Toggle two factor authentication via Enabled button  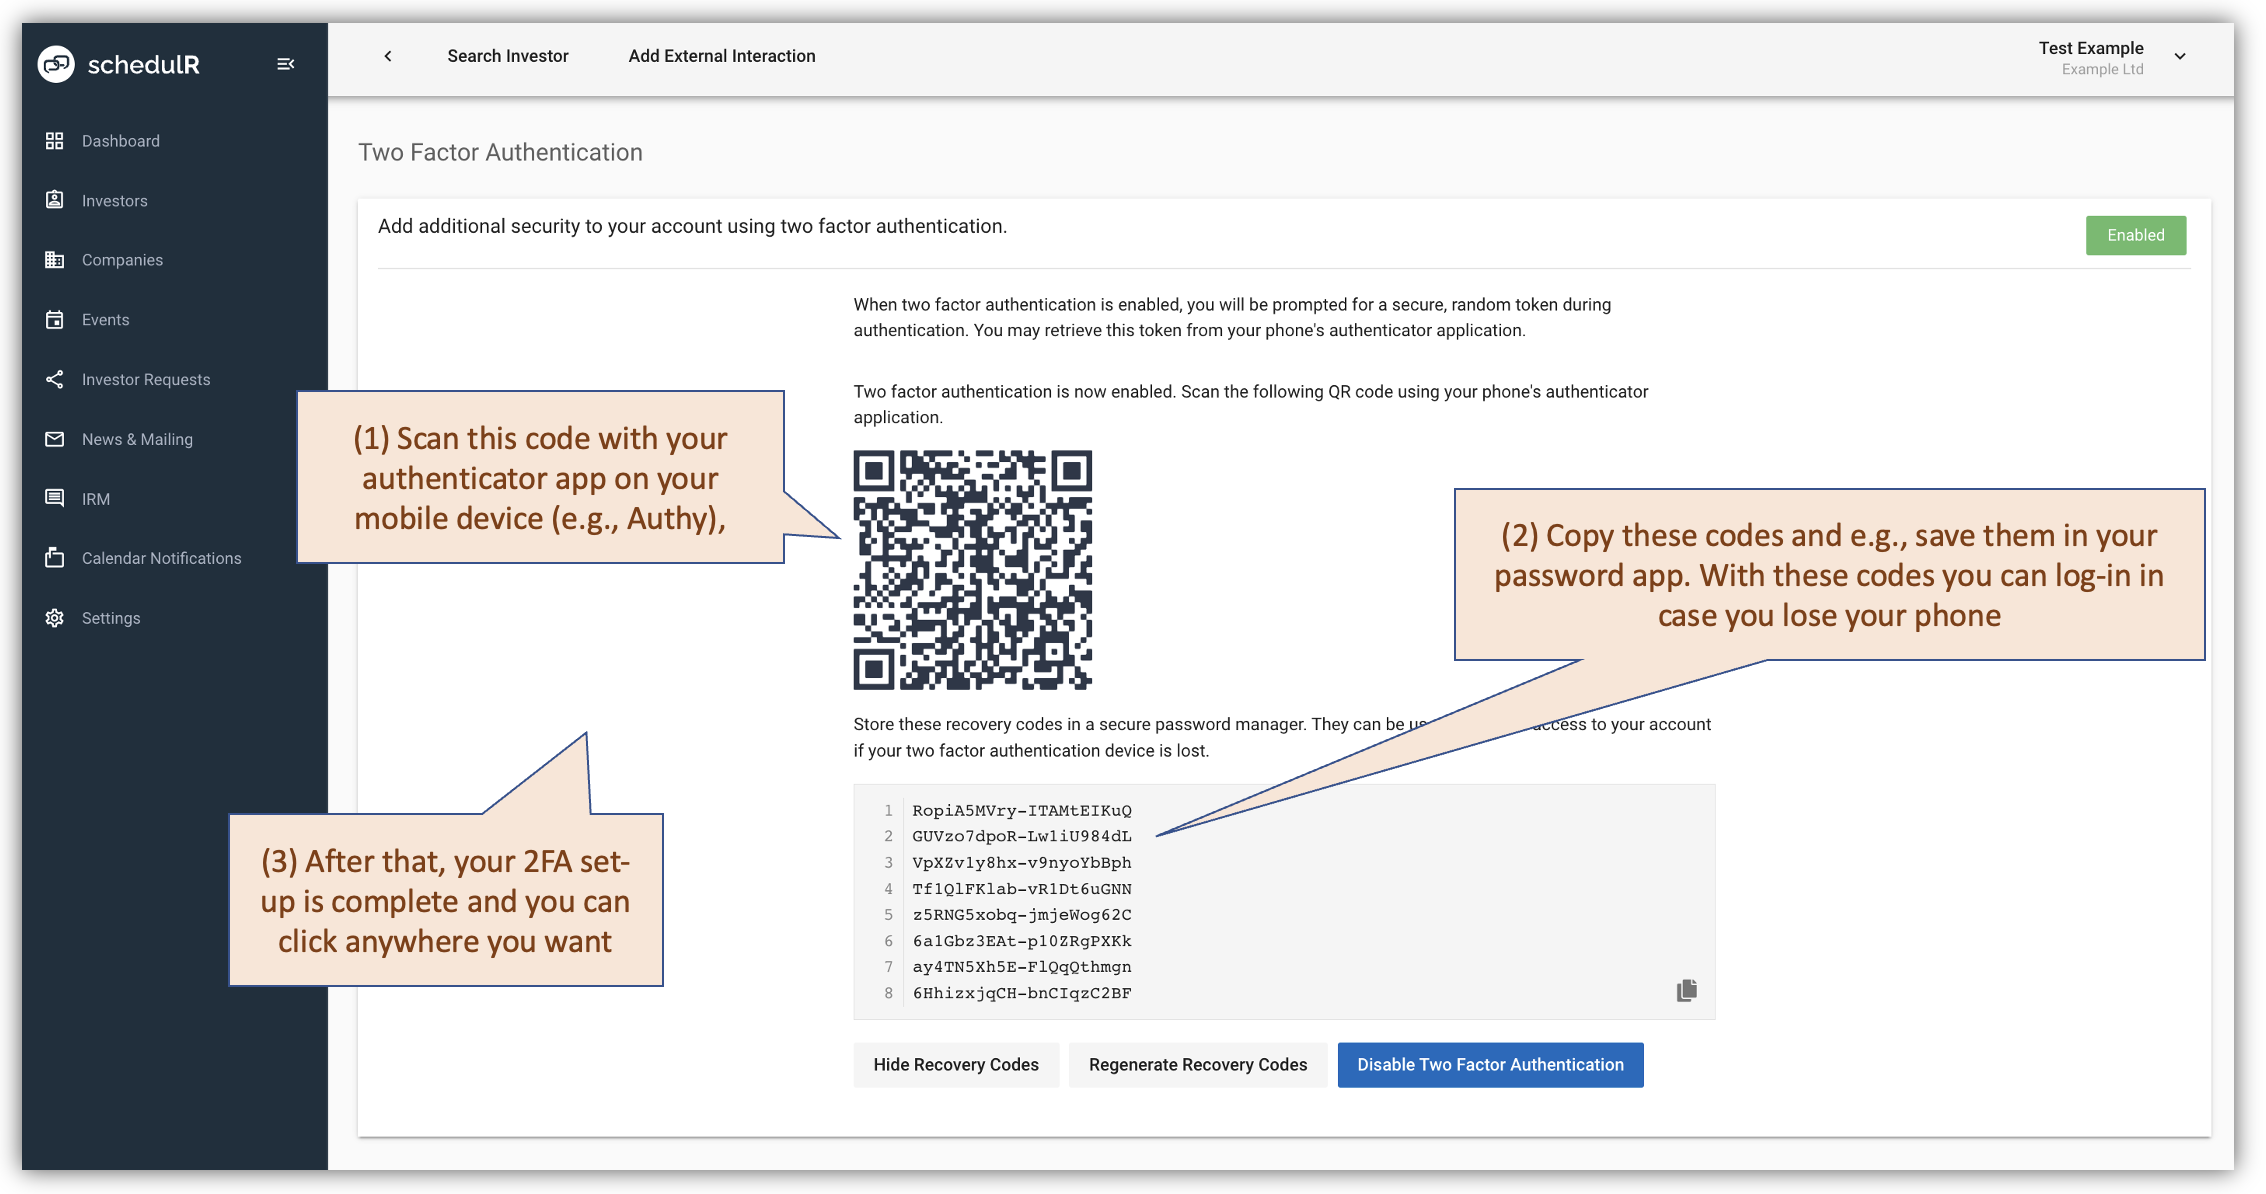click(x=2135, y=235)
